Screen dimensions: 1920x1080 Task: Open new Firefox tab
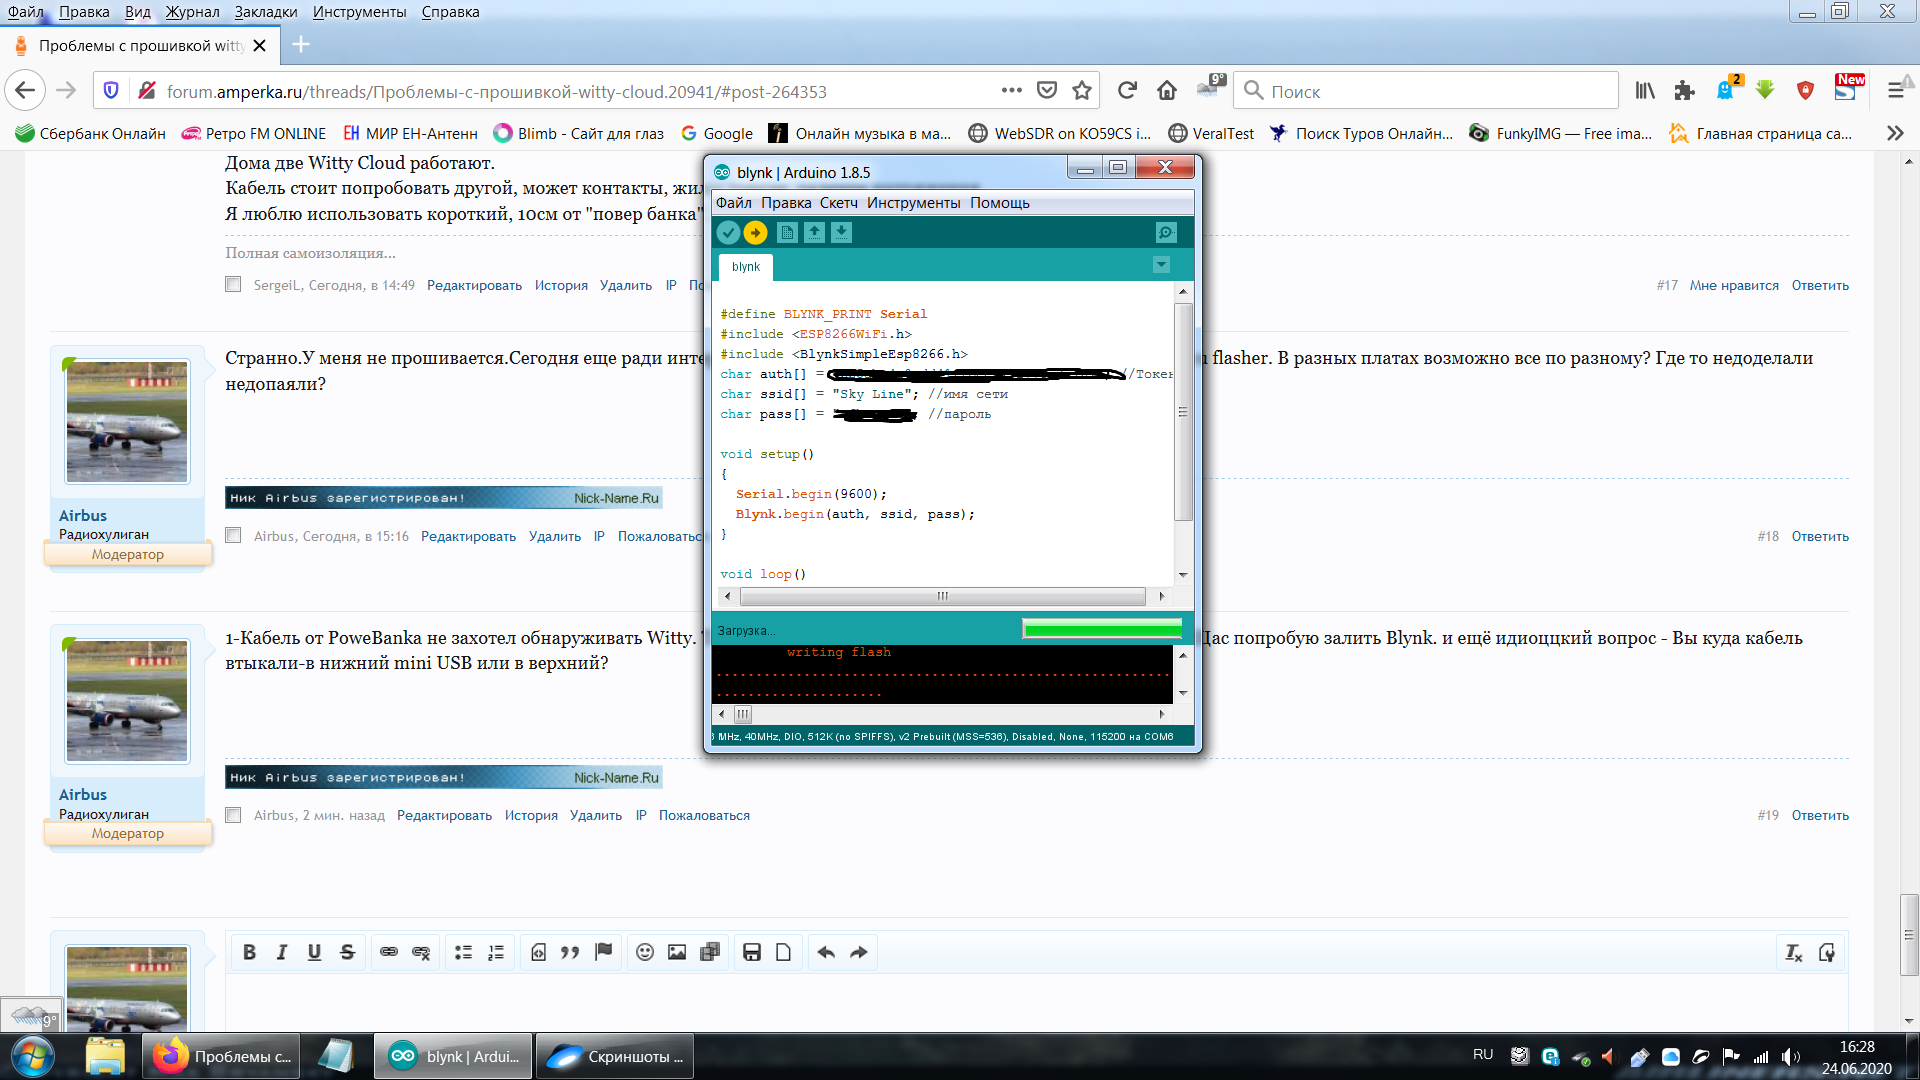(301, 45)
